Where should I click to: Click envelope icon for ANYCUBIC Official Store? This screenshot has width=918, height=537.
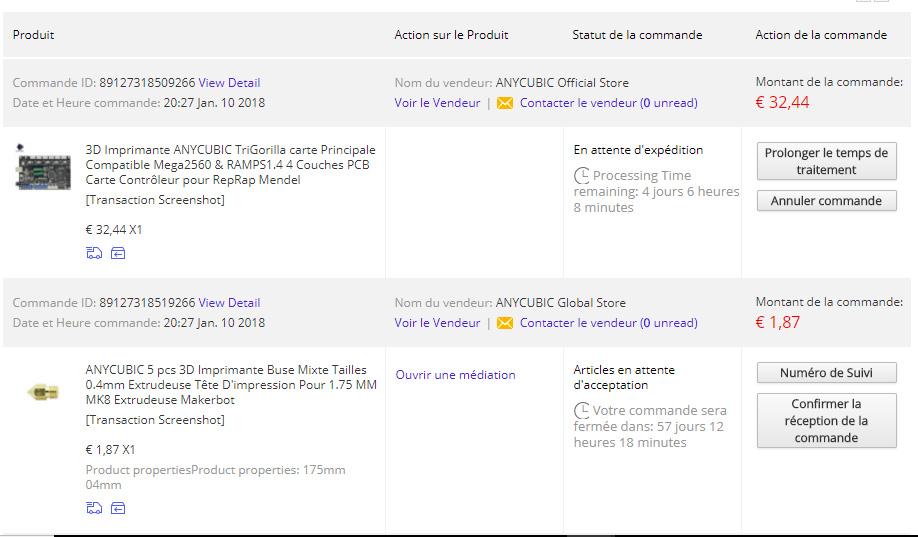click(x=505, y=103)
